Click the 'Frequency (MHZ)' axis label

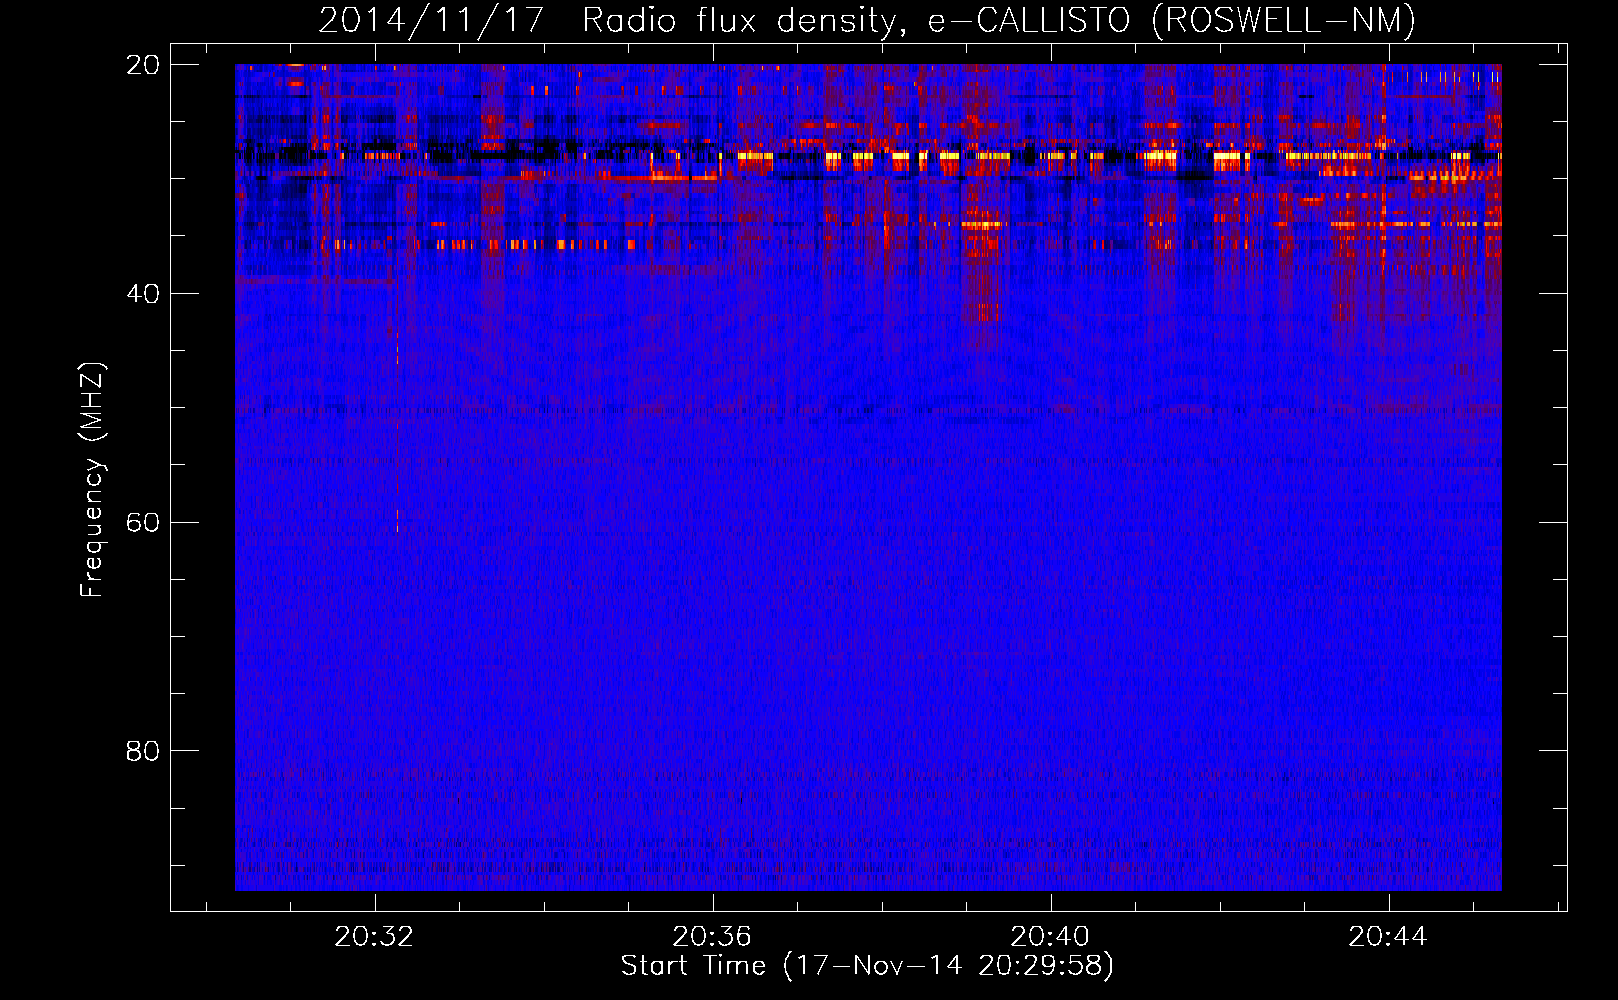(92, 480)
